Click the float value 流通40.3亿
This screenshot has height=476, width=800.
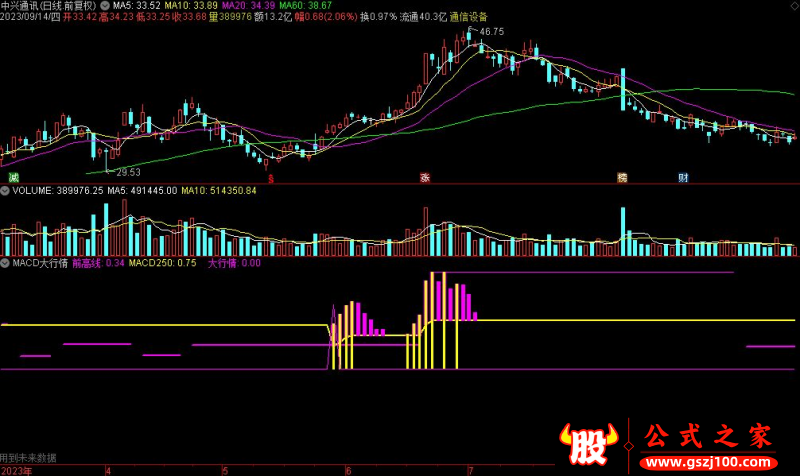[x=423, y=17]
